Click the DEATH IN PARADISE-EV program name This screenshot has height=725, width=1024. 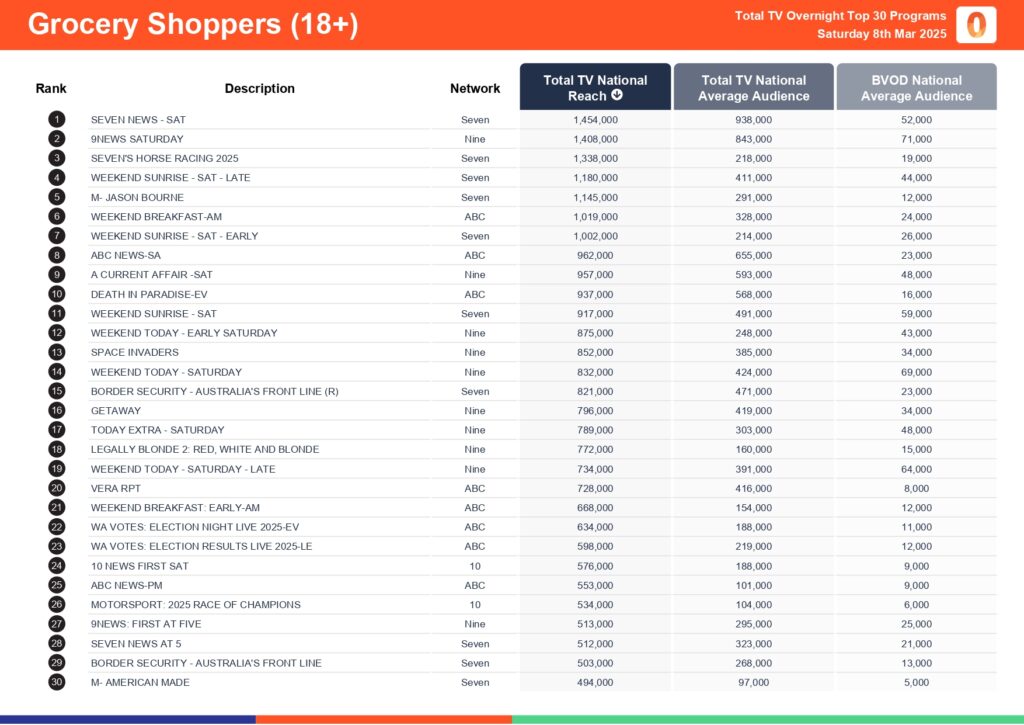pyautogui.click(x=149, y=294)
